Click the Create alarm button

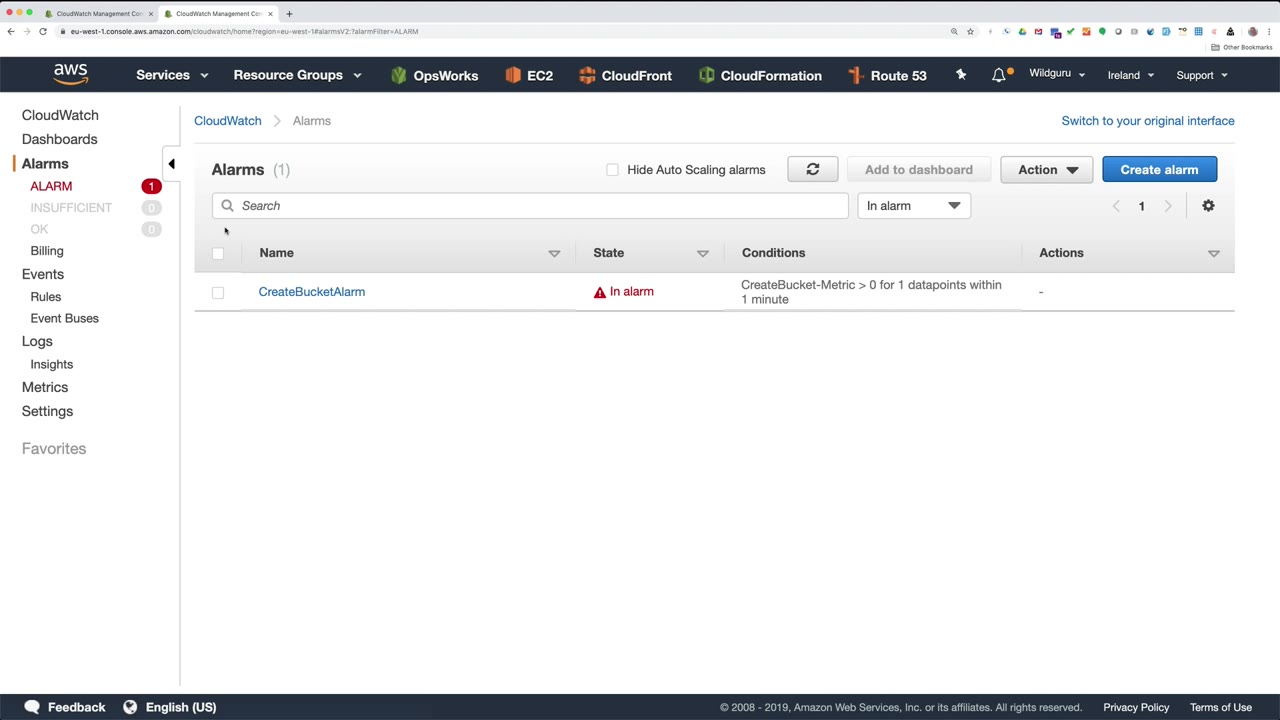1160,170
